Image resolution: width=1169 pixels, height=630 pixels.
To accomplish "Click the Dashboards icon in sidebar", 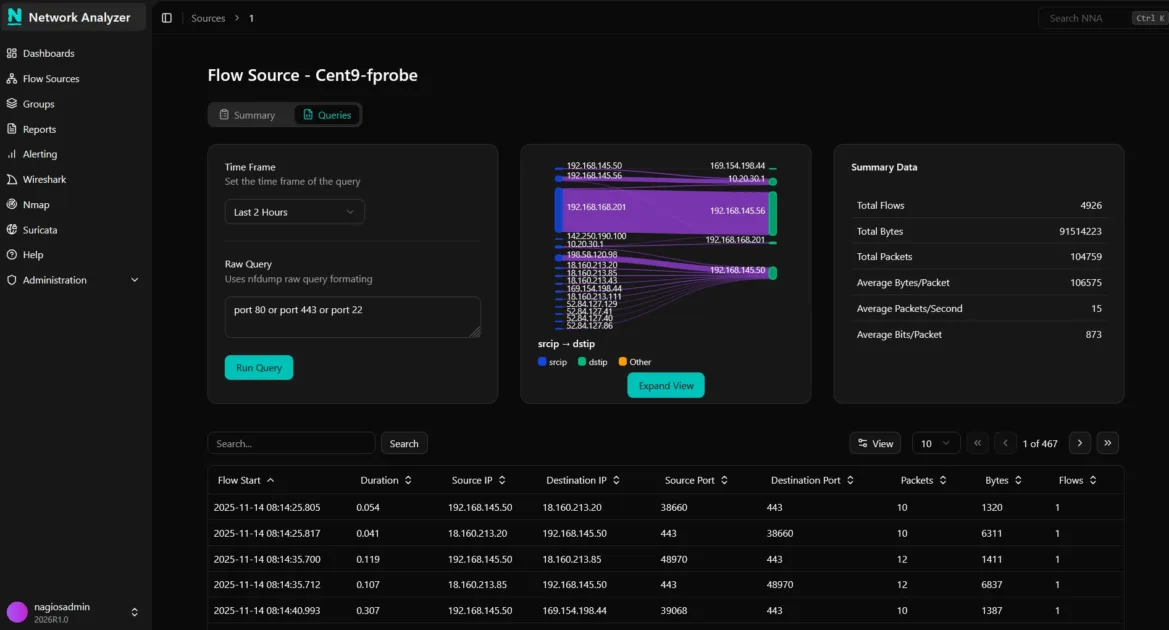I will click(x=12, y=53).
